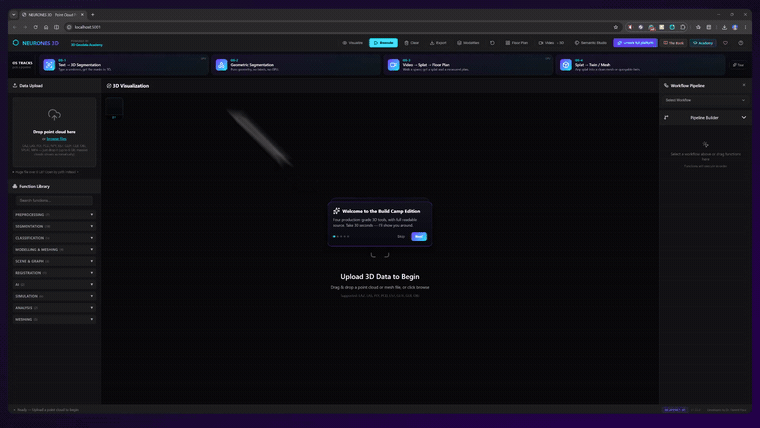The height and width of the screenshot is (428, 760).
Task: Click the browser home icon
Action: 46,27
